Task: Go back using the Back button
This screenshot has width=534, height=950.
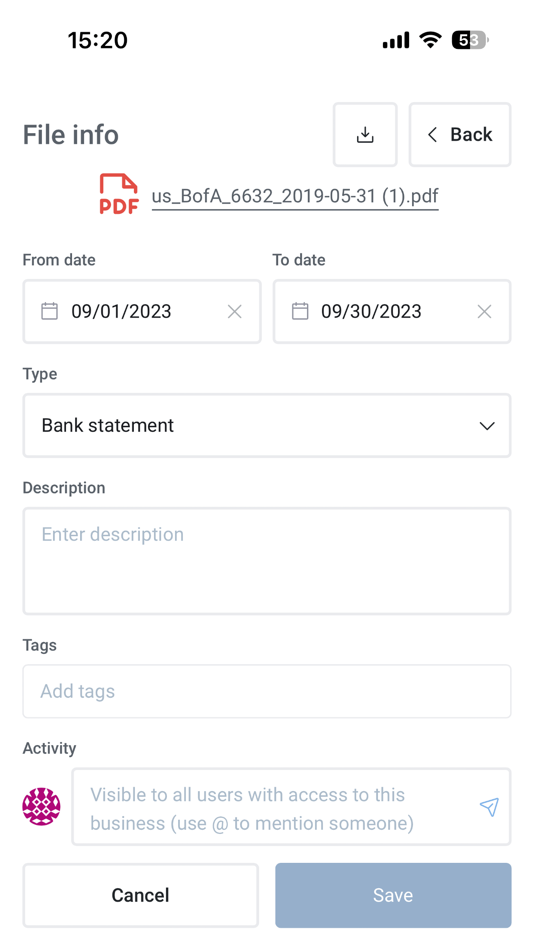Action: [x=460, y=135]
